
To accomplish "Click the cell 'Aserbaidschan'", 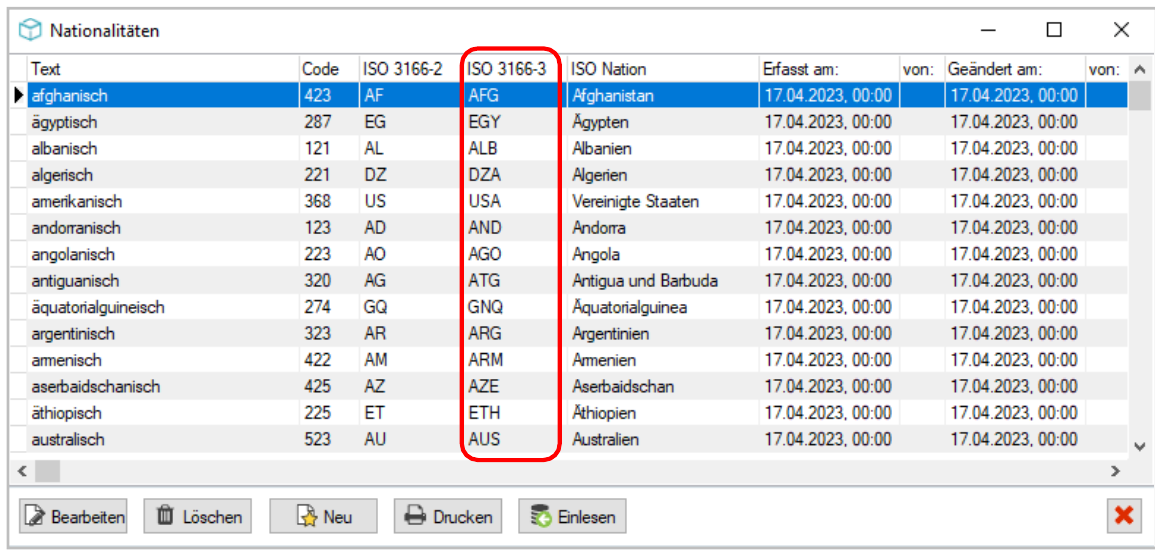I will tap(663, 387).
